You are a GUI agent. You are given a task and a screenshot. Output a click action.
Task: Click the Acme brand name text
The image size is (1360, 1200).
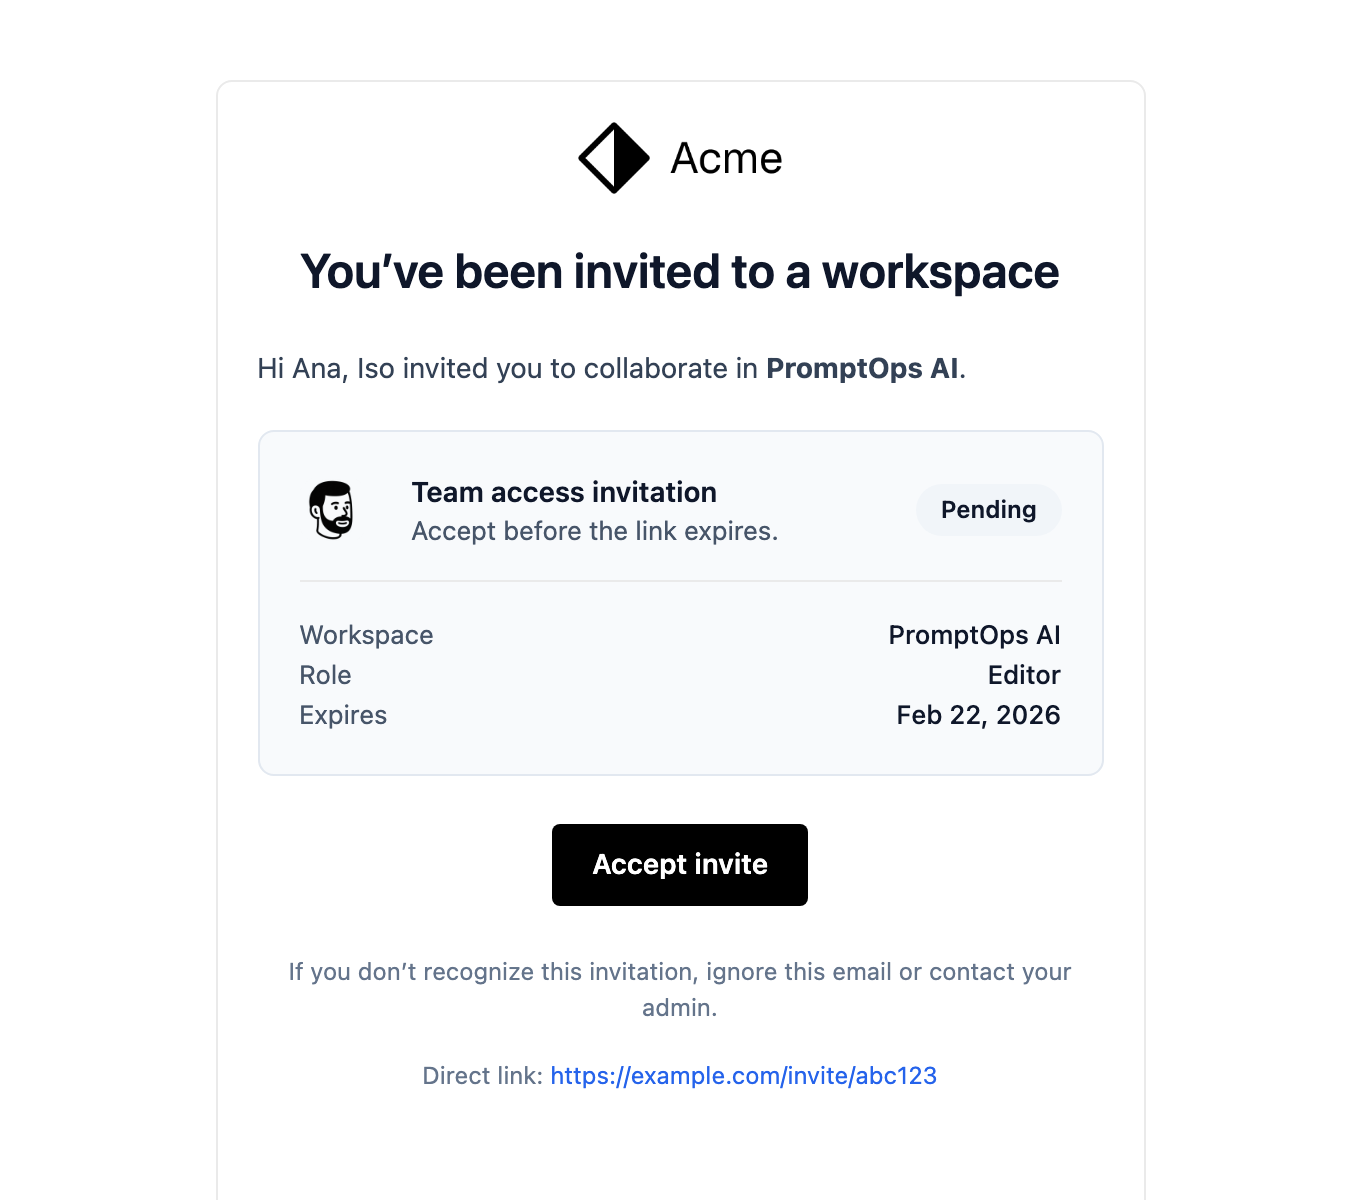726,158
